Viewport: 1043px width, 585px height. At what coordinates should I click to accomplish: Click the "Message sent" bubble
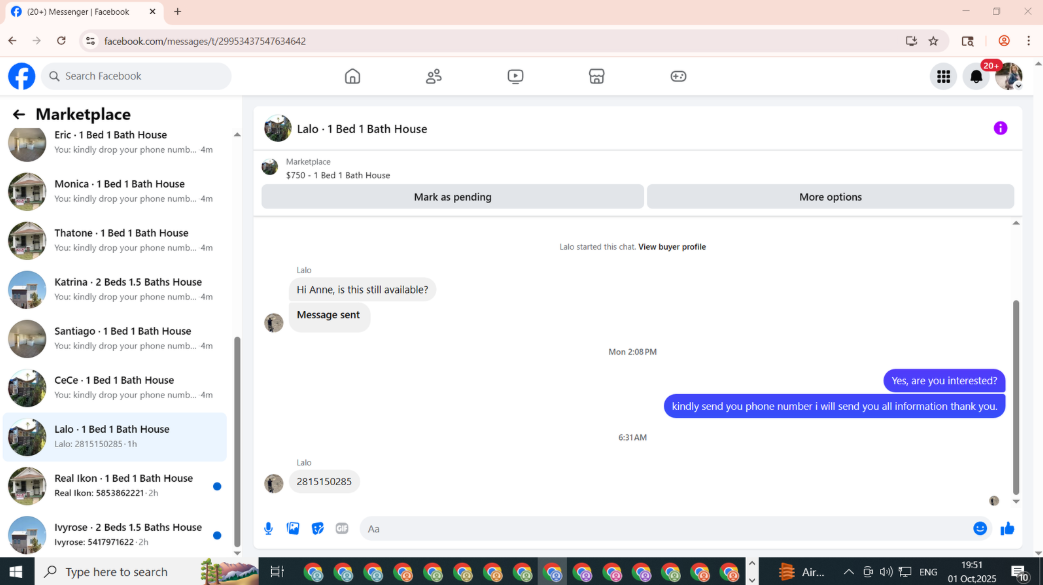329,317
